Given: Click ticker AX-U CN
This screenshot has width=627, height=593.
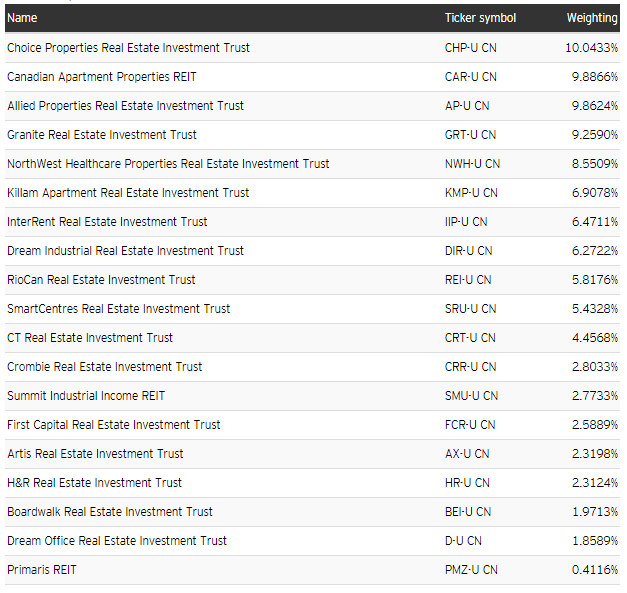Looking at the screenshot, I should pos(467,454).
